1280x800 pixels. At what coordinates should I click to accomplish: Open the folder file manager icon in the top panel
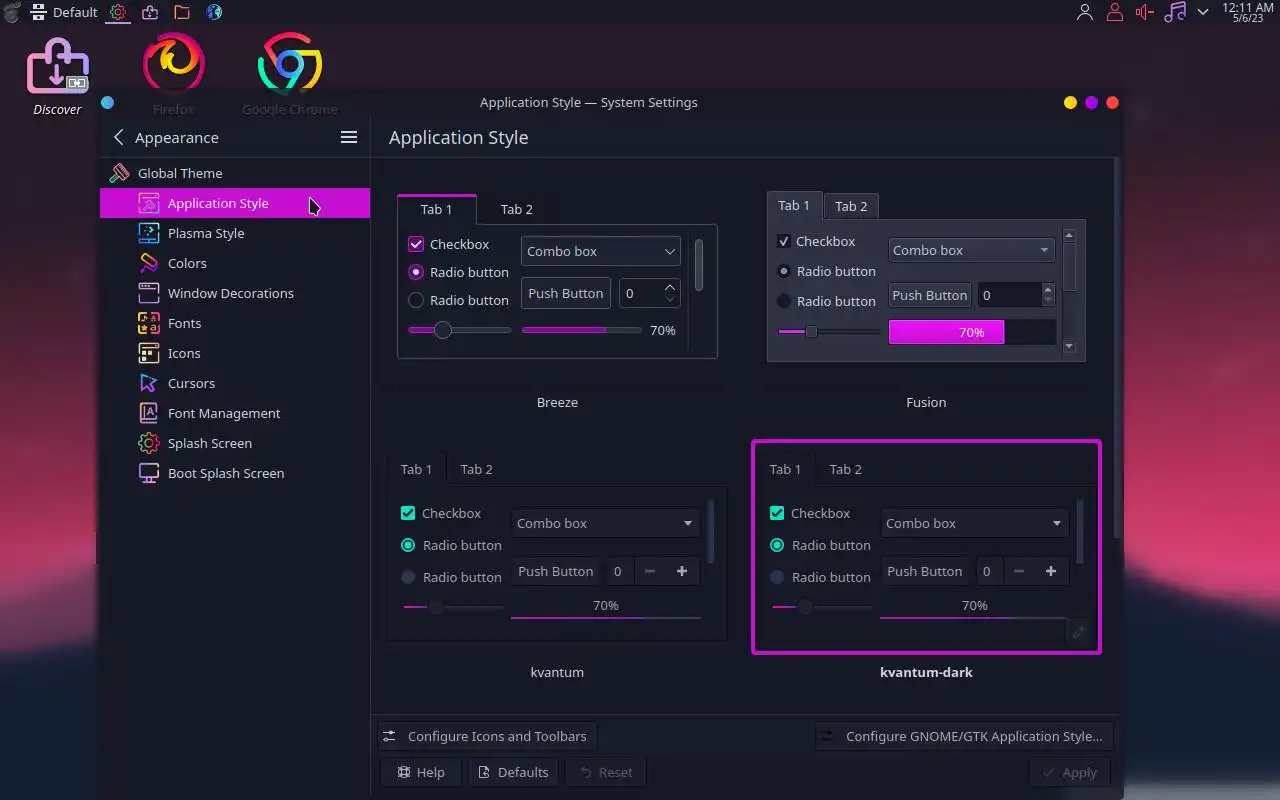click(x=182, y=12)
